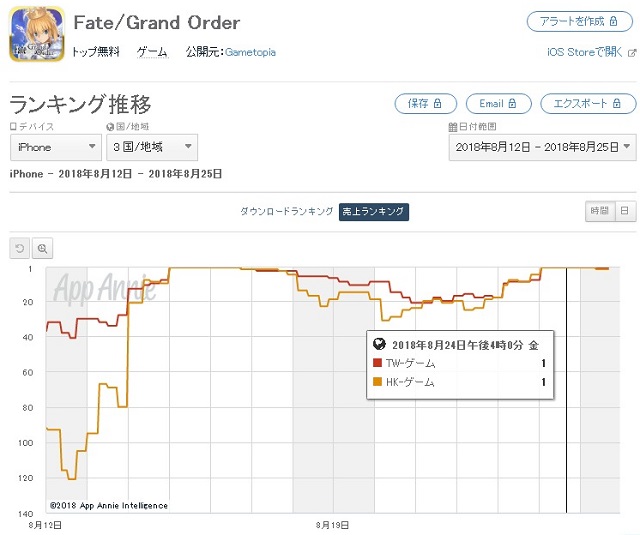Click the lock icon on アラートを作成 button
Screen dimensions: 640x535
click(613, 21)
